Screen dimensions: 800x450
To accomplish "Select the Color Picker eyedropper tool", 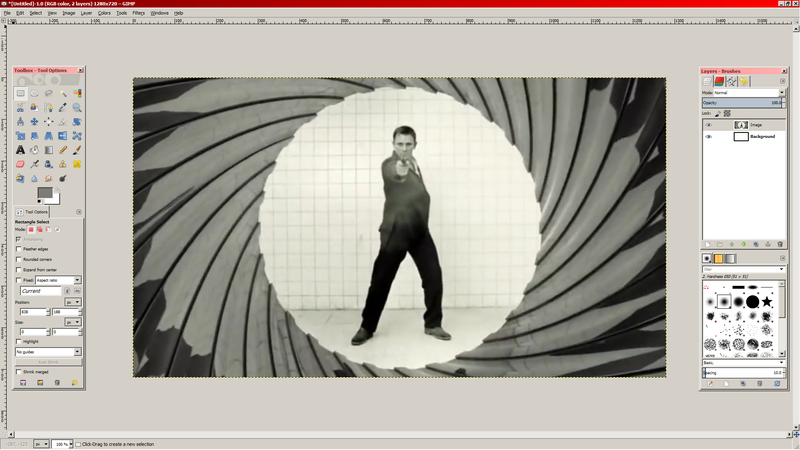I will click(x=63, y=108).
